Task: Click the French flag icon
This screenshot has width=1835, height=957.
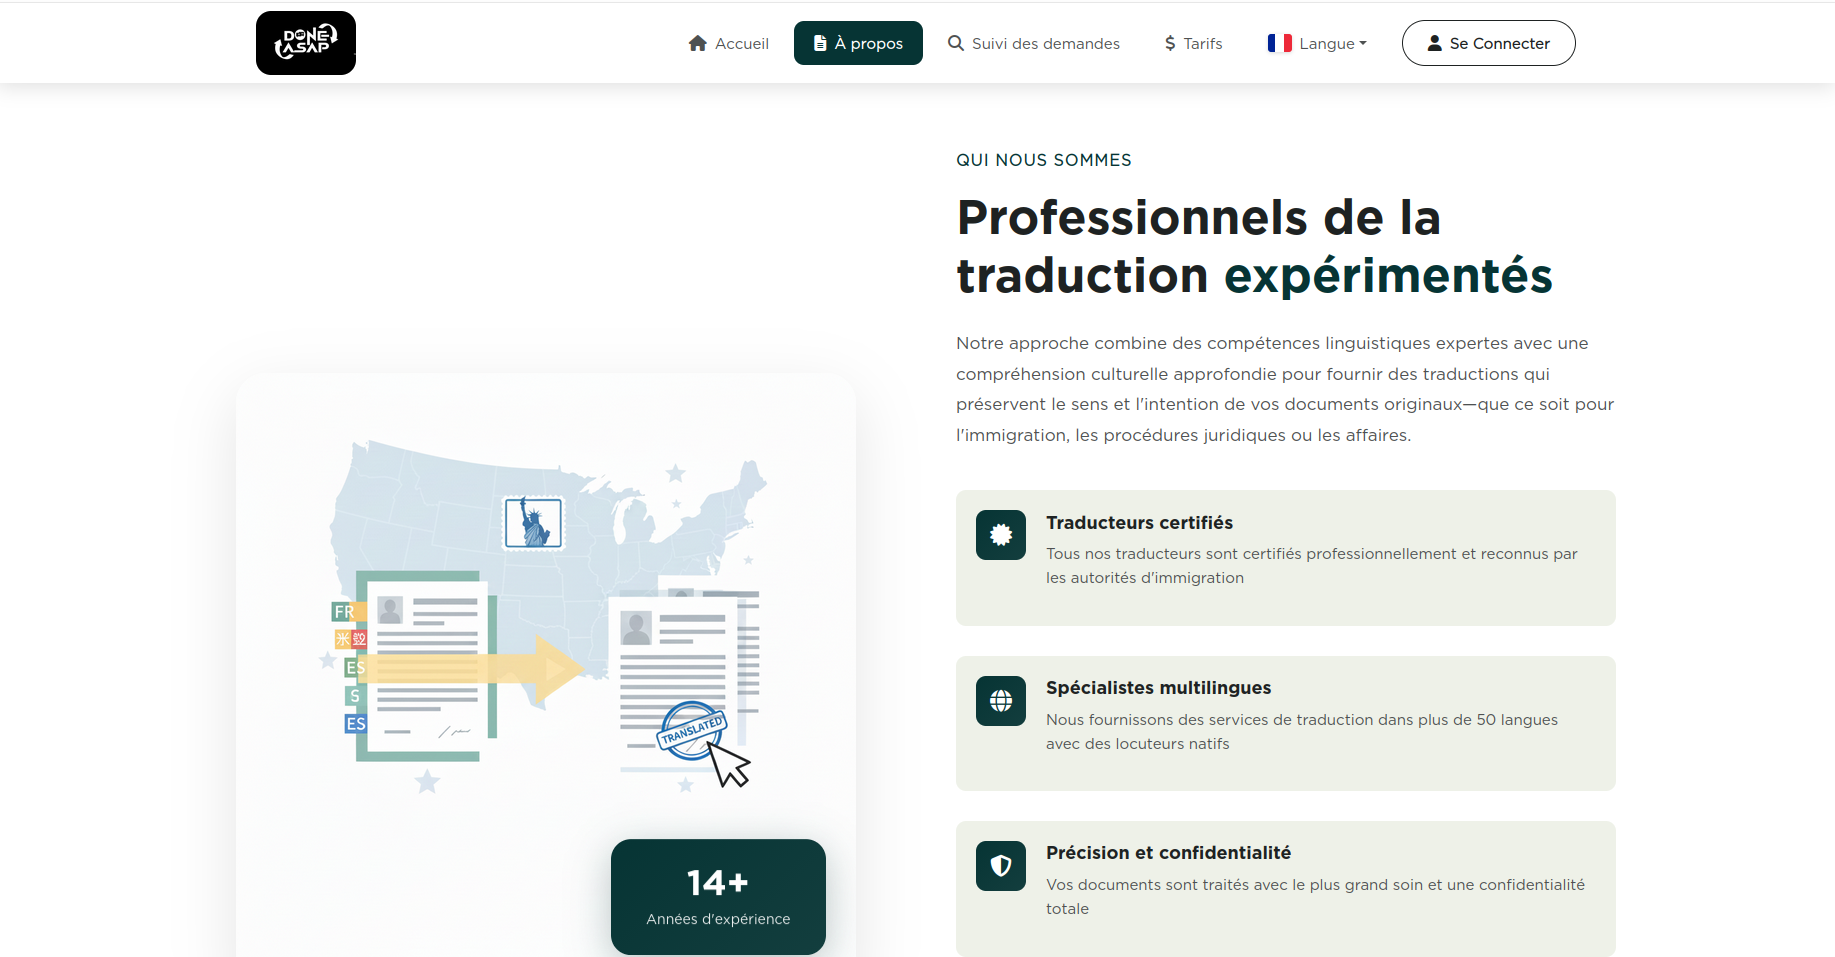Action: pos(1279,43)
